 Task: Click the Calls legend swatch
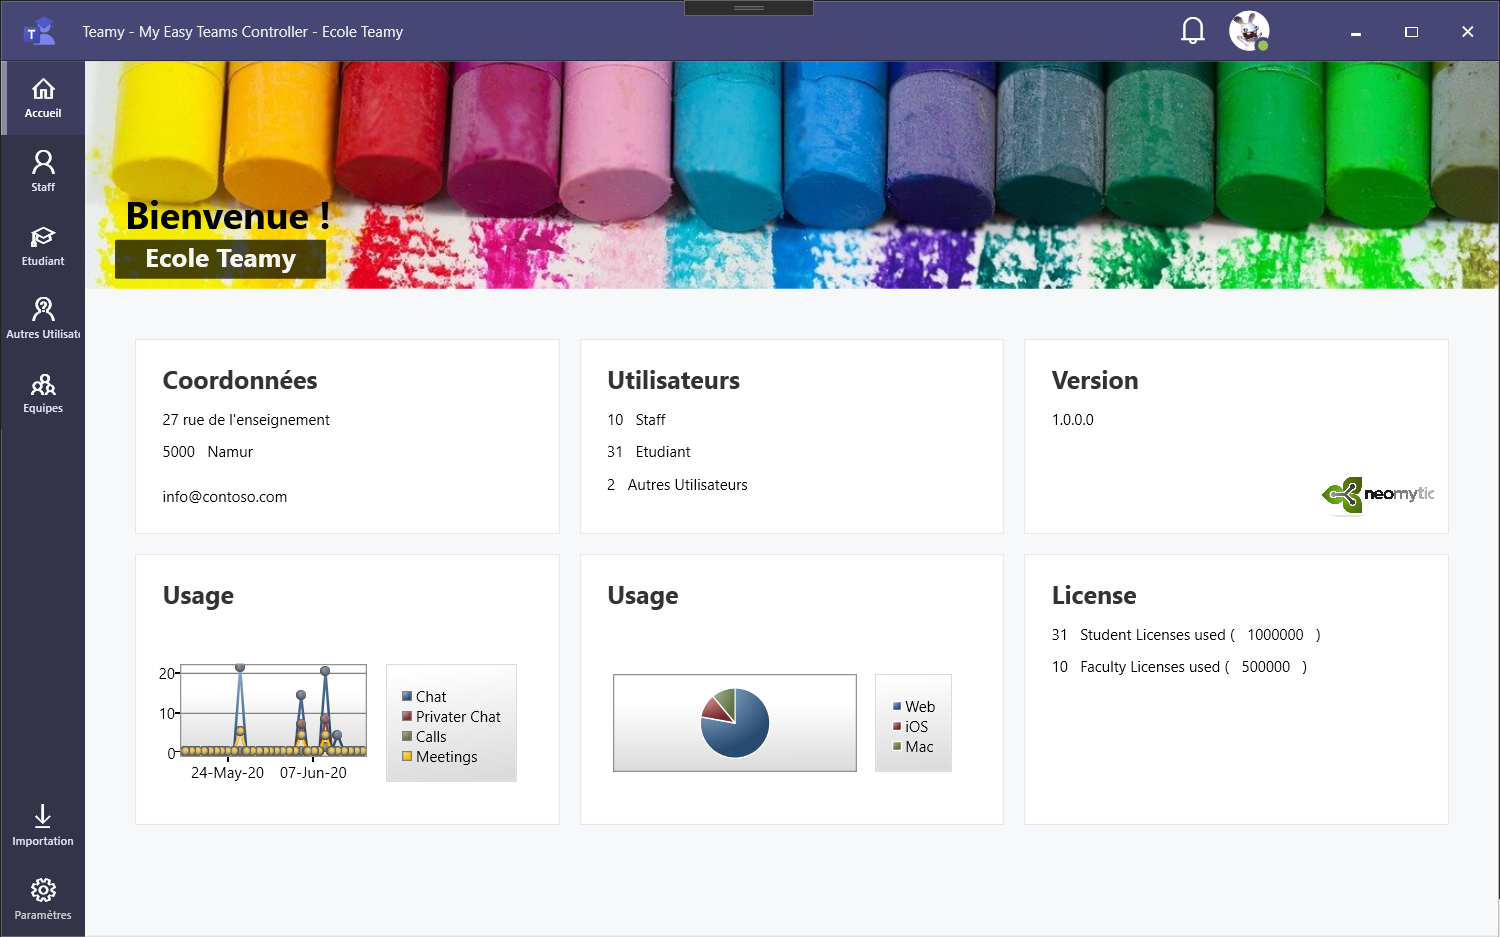407,736
